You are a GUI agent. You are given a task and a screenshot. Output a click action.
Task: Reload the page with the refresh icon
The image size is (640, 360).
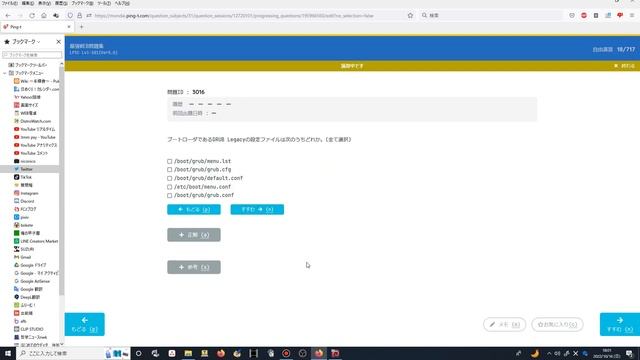(32, 16)
